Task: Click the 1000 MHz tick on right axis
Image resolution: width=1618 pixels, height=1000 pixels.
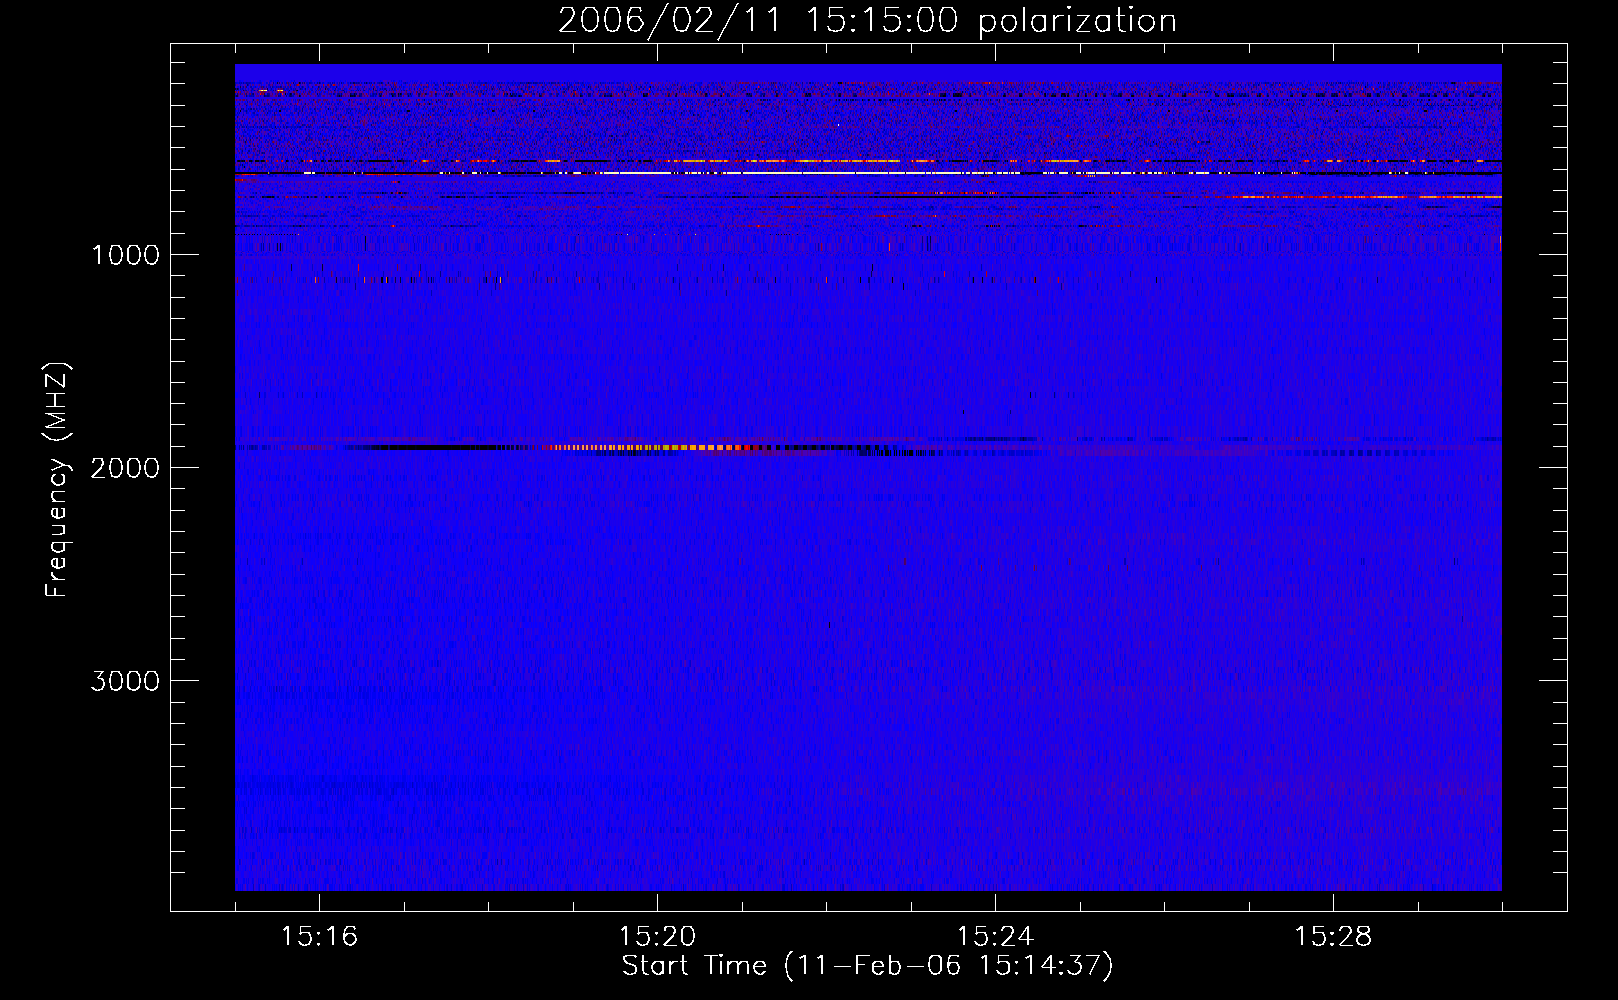Action: pyautogui.click(x=1553, y=254)
